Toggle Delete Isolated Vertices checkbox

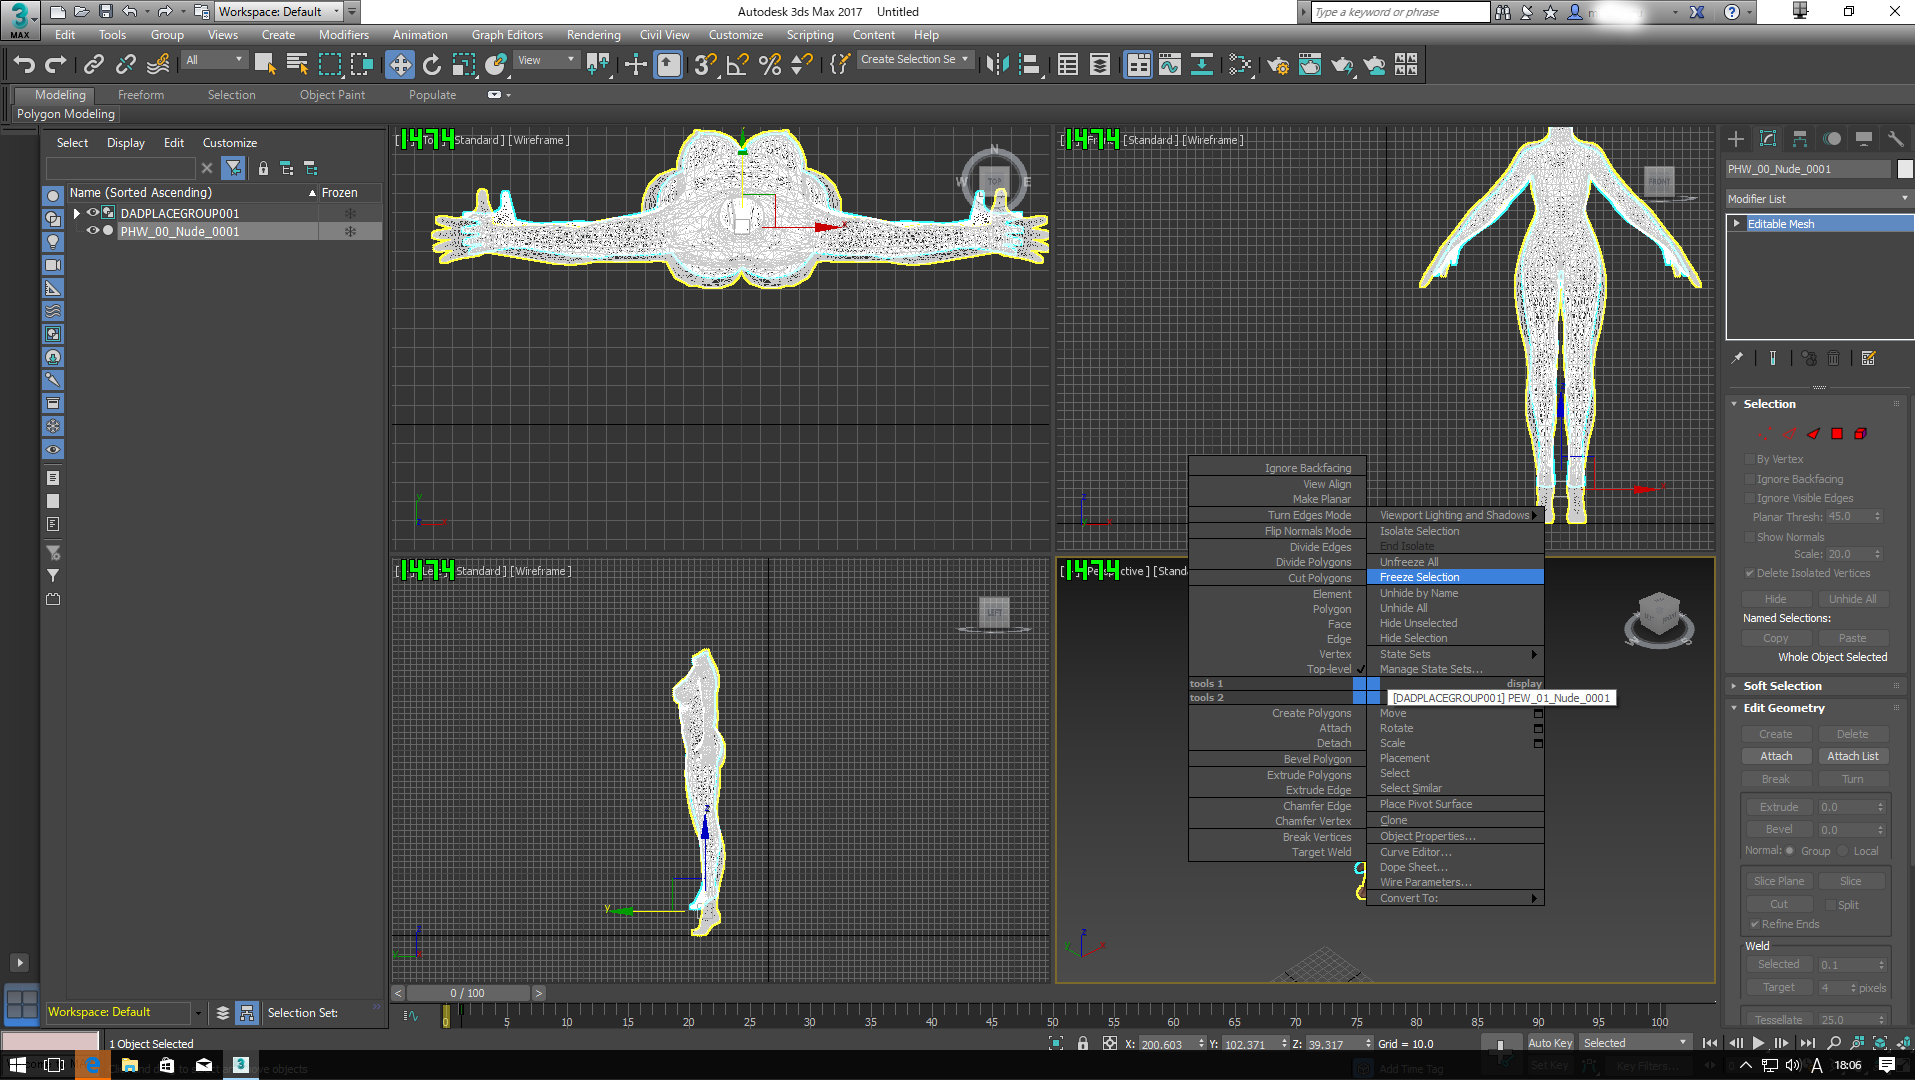coord(1750,573)
